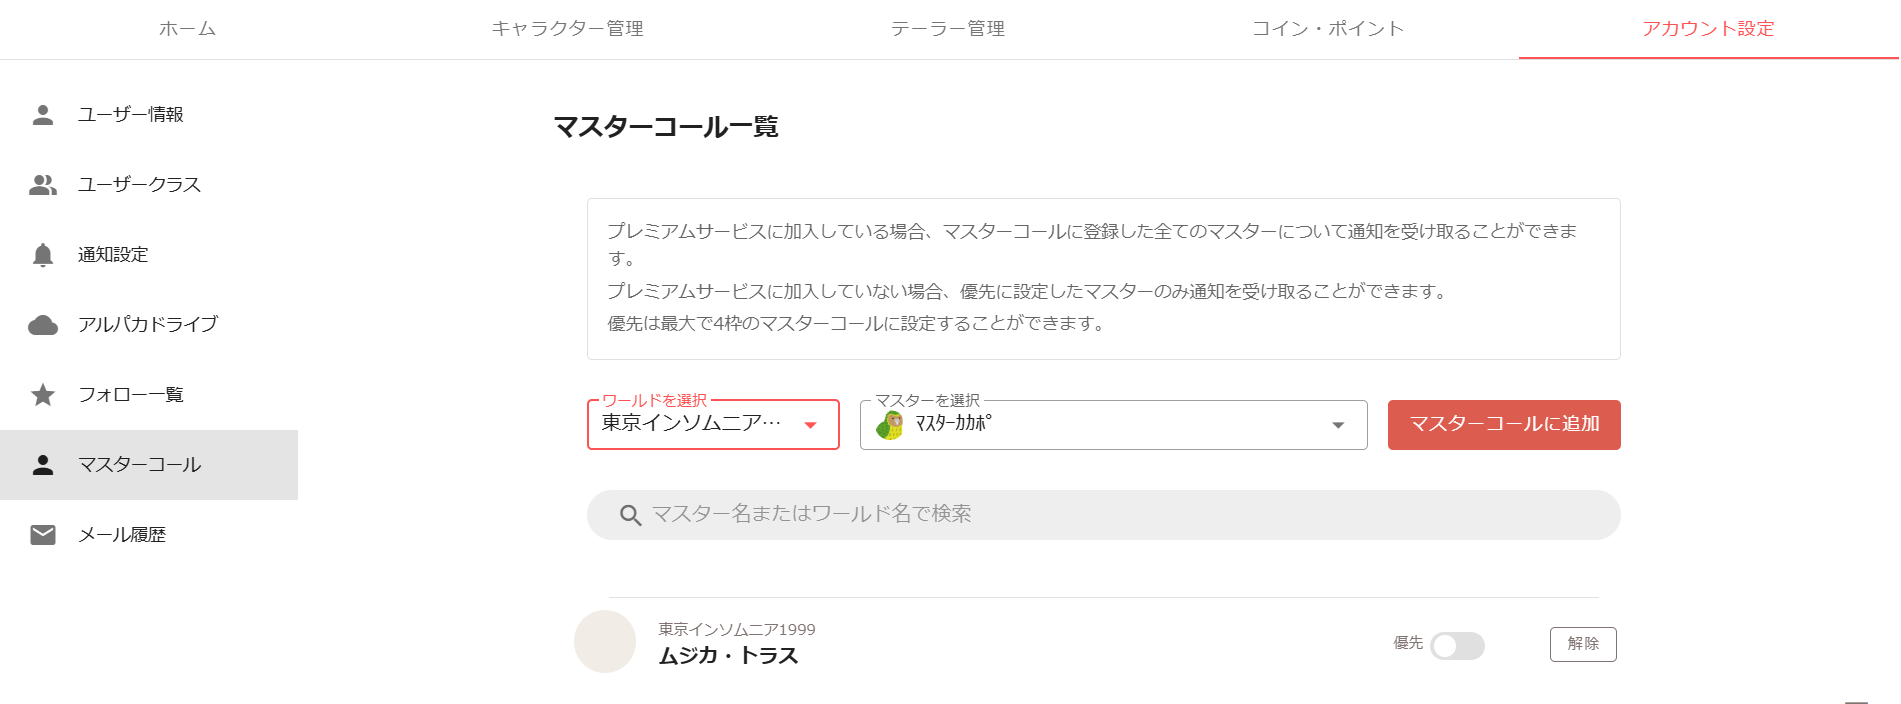Focus the マスター名またはワールド名で検索 field
The height and width of the screenshot is (704, 1901).
[x=1103, y=515]
